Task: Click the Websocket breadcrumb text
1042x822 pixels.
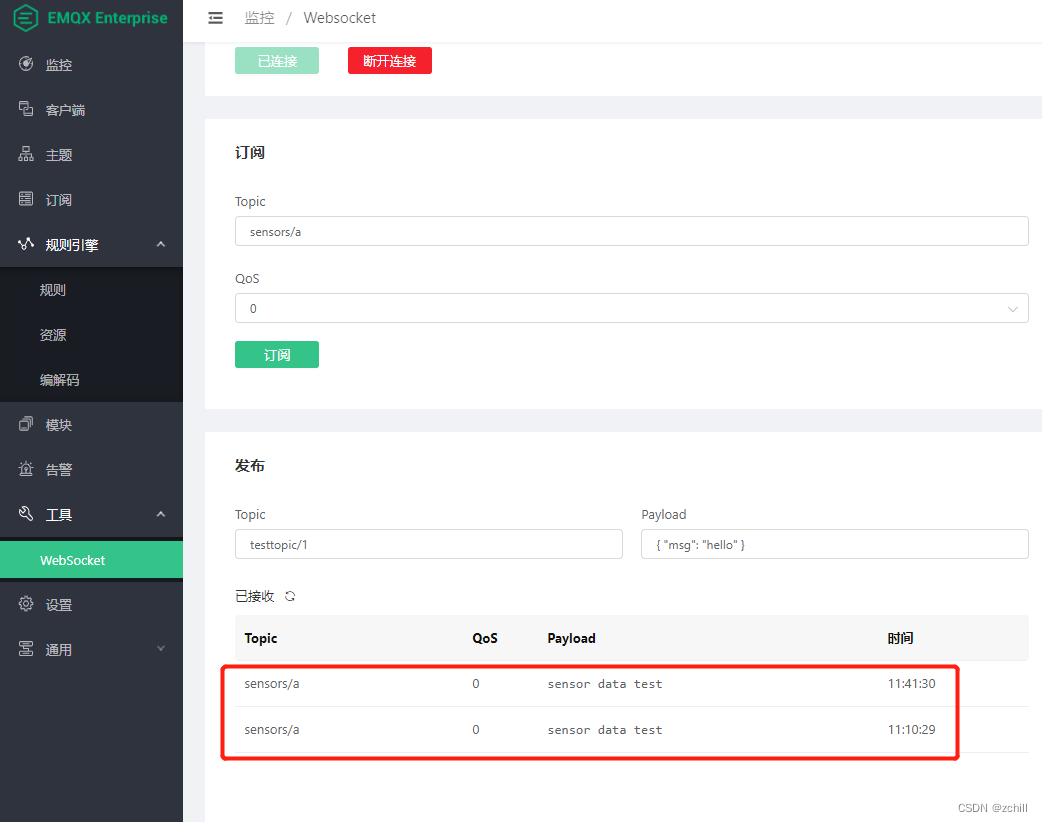Action: [340, 18]
